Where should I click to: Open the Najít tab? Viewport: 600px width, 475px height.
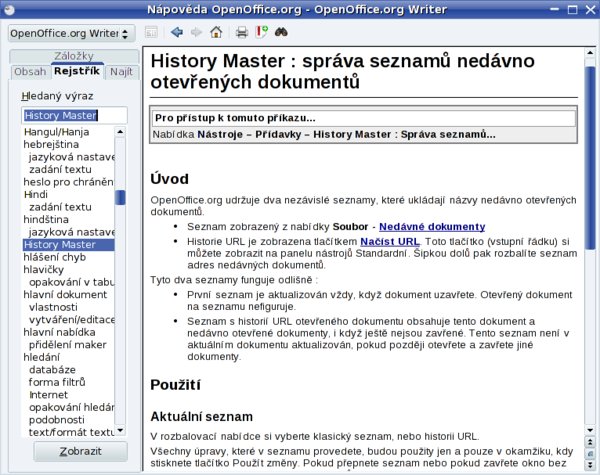point(121,72)
